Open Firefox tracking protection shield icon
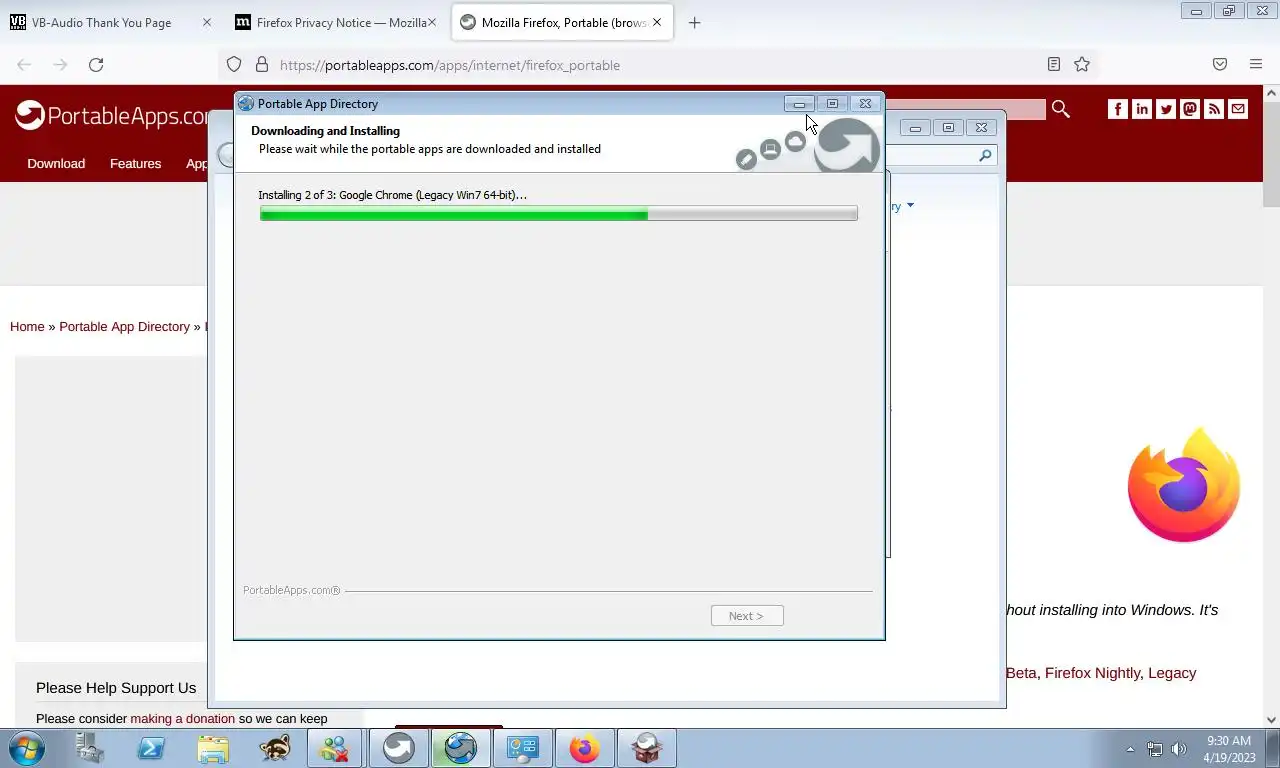This screenshot has width=1280, height=768. tap(234, 65)
